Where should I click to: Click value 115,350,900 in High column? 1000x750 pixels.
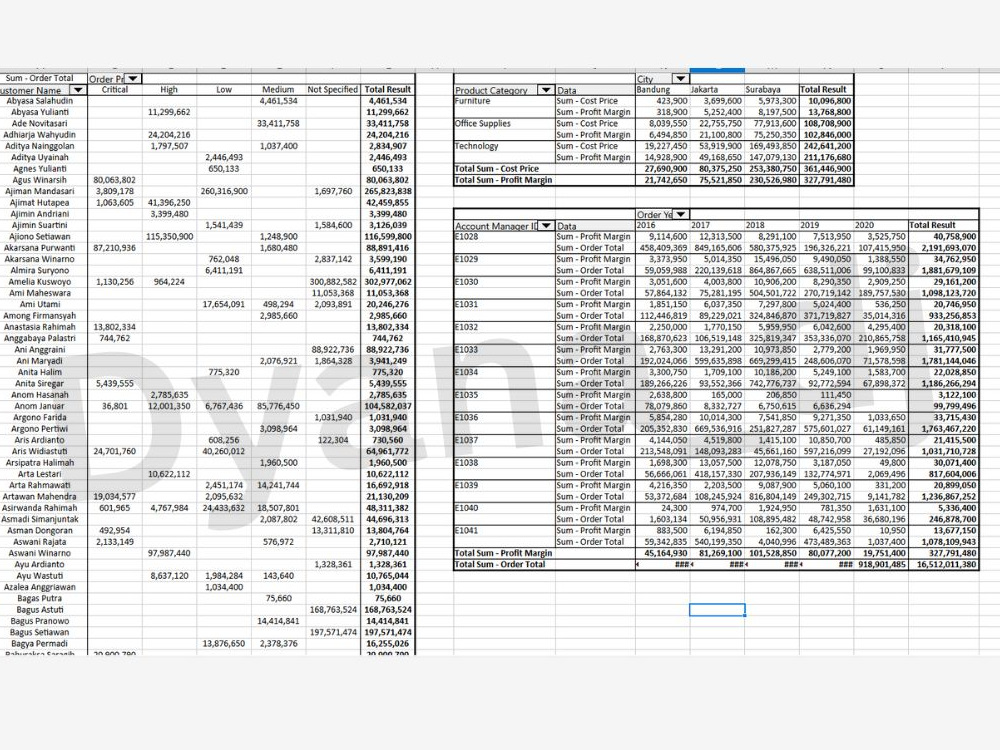(x=169, y=237)
